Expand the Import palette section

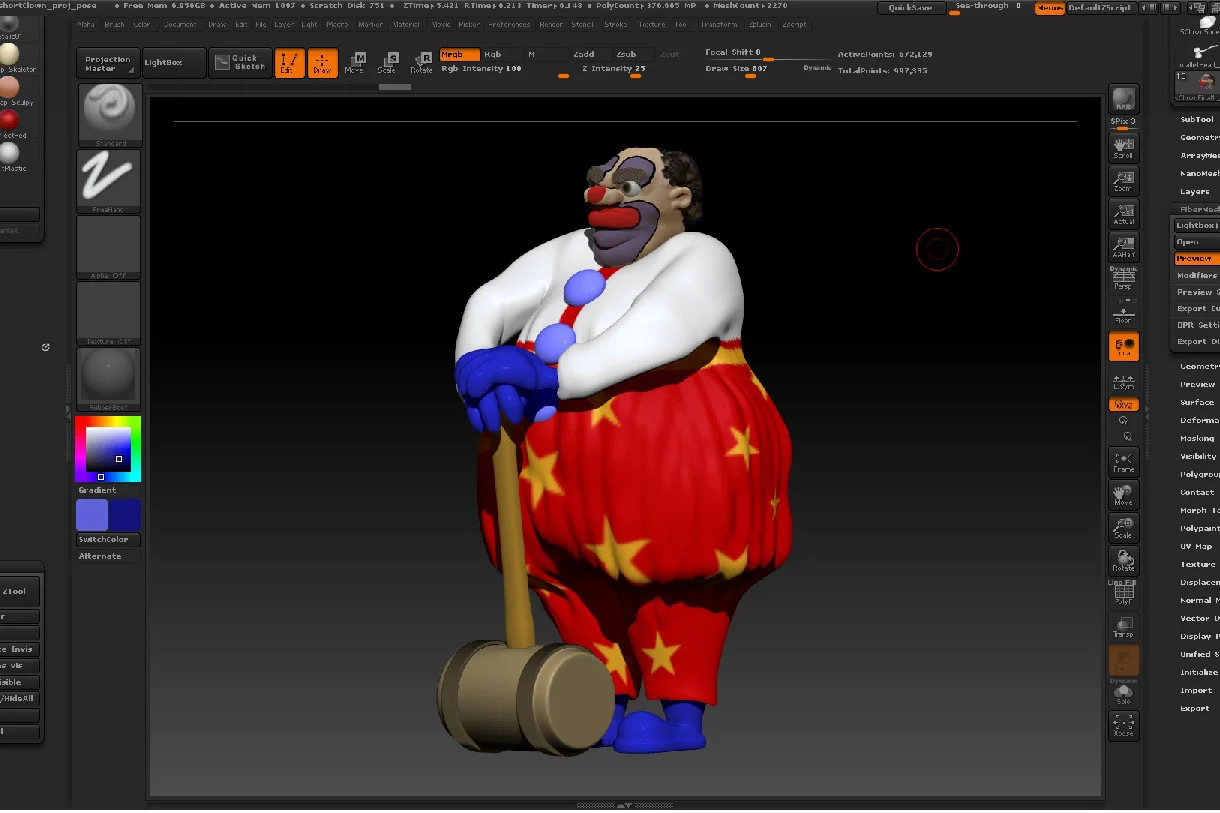click(1196, 690)
